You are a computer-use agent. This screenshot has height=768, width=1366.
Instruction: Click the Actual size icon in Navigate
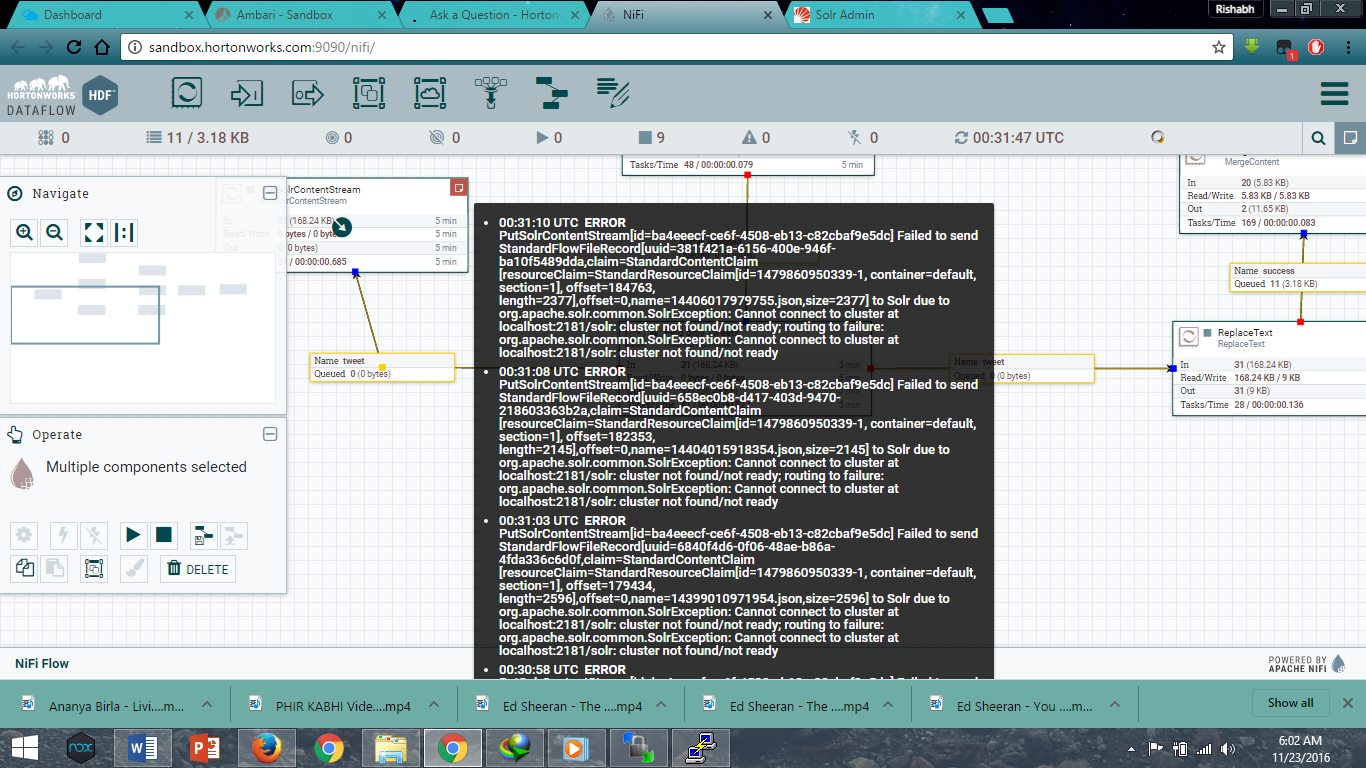point(124,233)
